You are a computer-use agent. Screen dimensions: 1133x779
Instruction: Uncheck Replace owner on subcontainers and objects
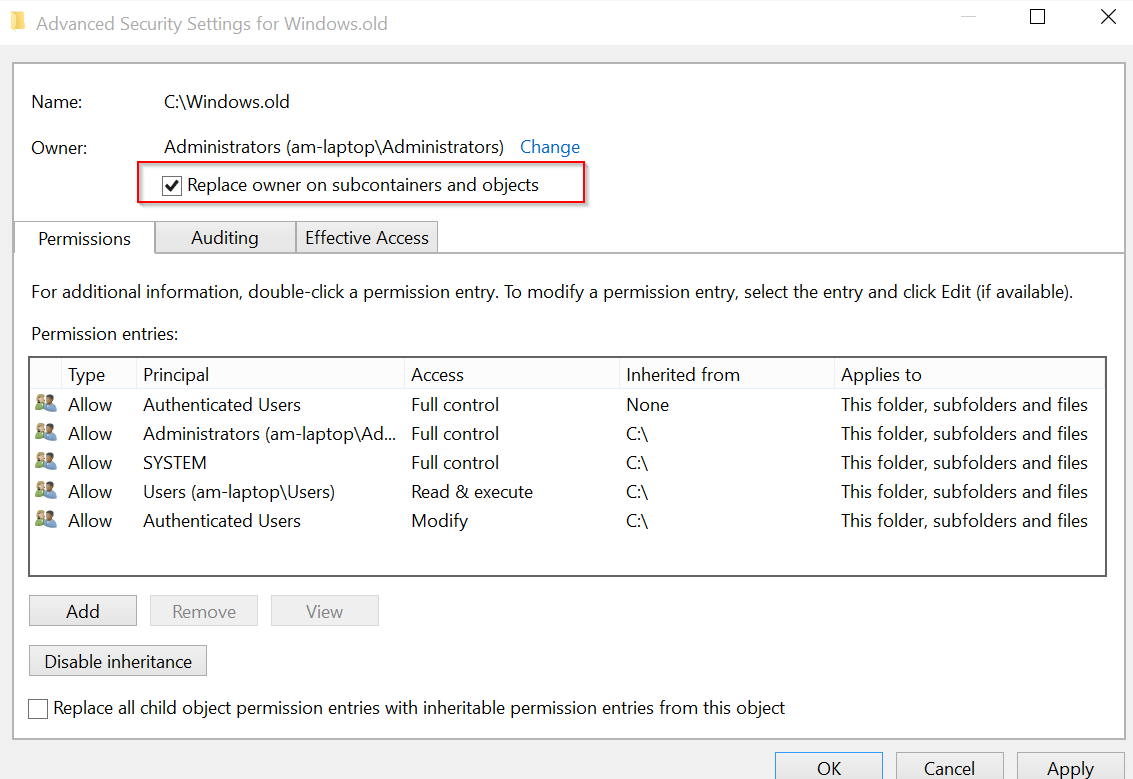pyautogui.click(x=172, y=186)
